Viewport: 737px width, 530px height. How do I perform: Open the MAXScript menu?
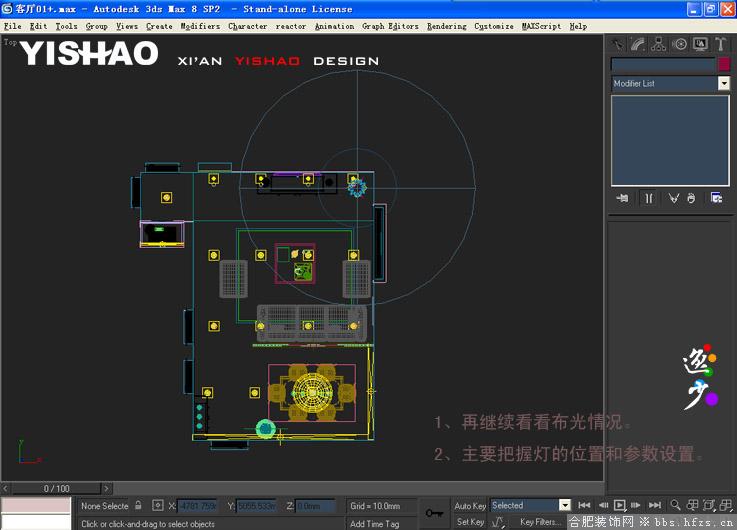(541, 26)
